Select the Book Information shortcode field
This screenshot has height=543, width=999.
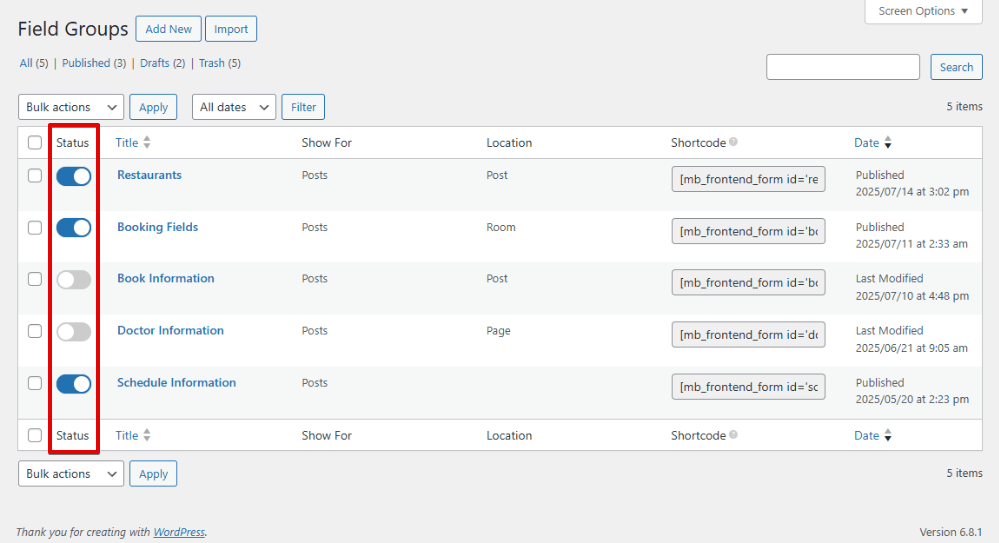[749, 282]
